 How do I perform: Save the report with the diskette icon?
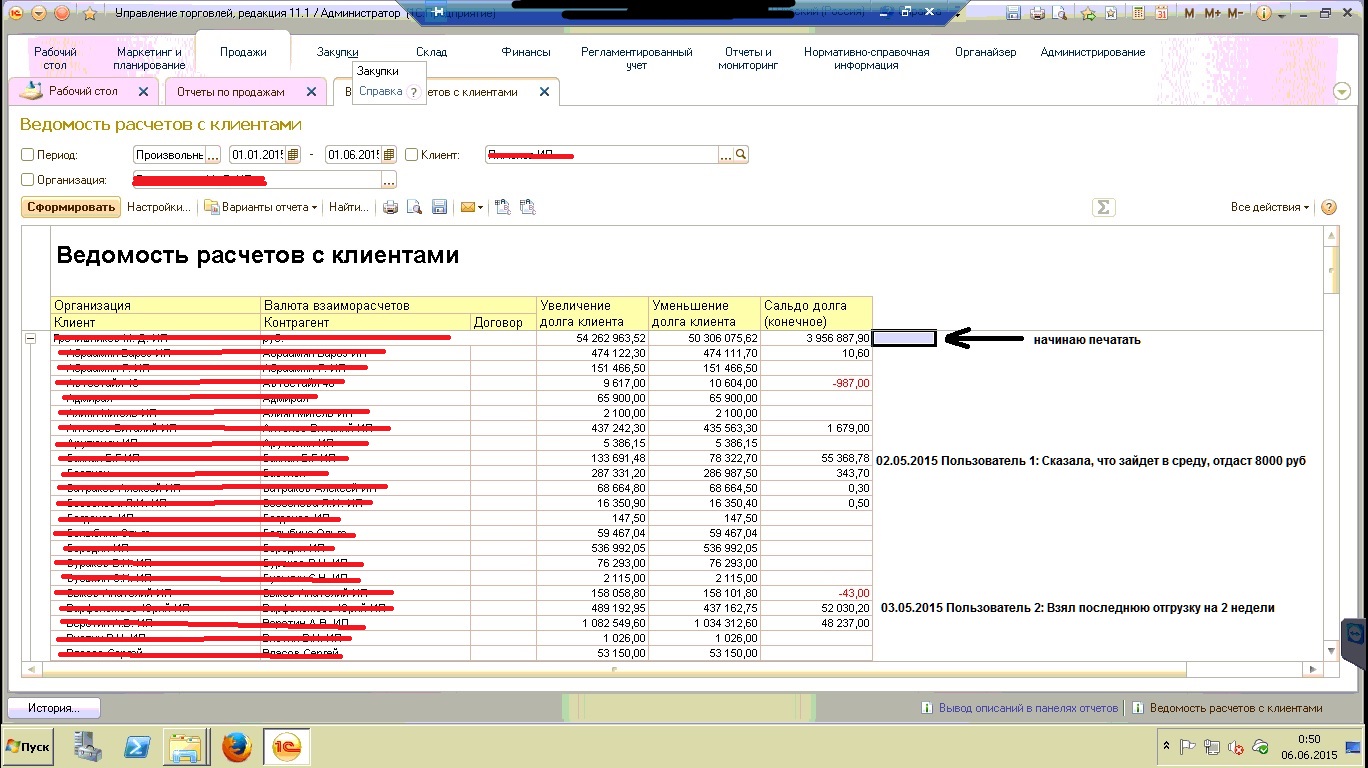(439, 207)
